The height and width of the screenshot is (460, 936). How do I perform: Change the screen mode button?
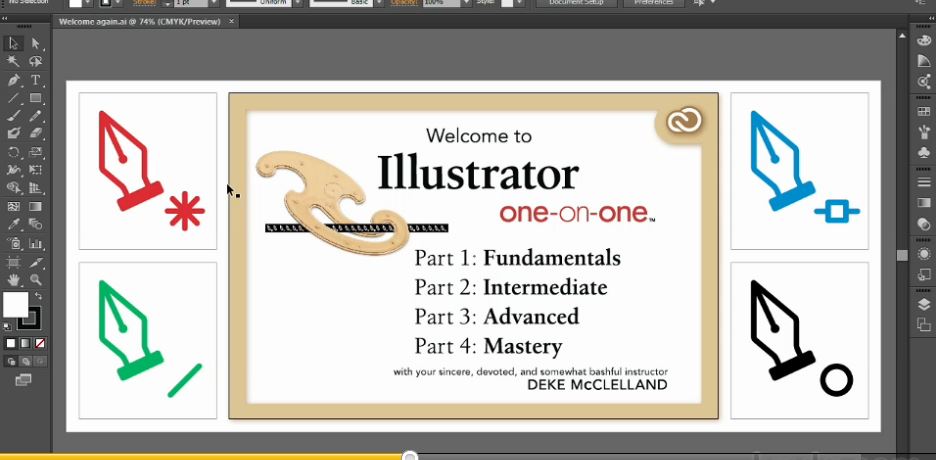23,379
